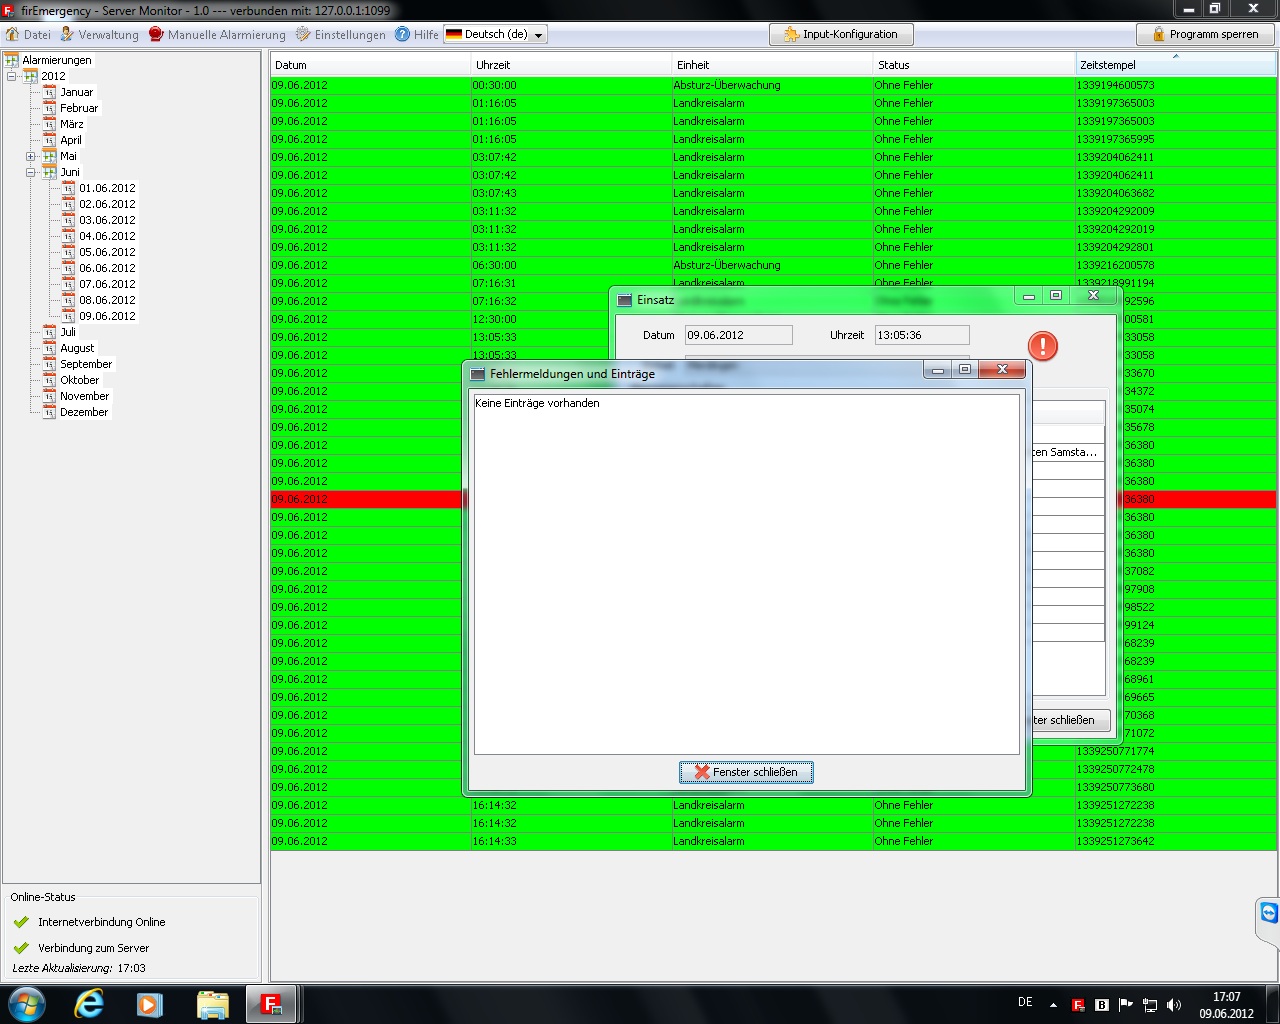
Task: Launch Internet Explorer from the taskbar
Action: point(89,1004)
